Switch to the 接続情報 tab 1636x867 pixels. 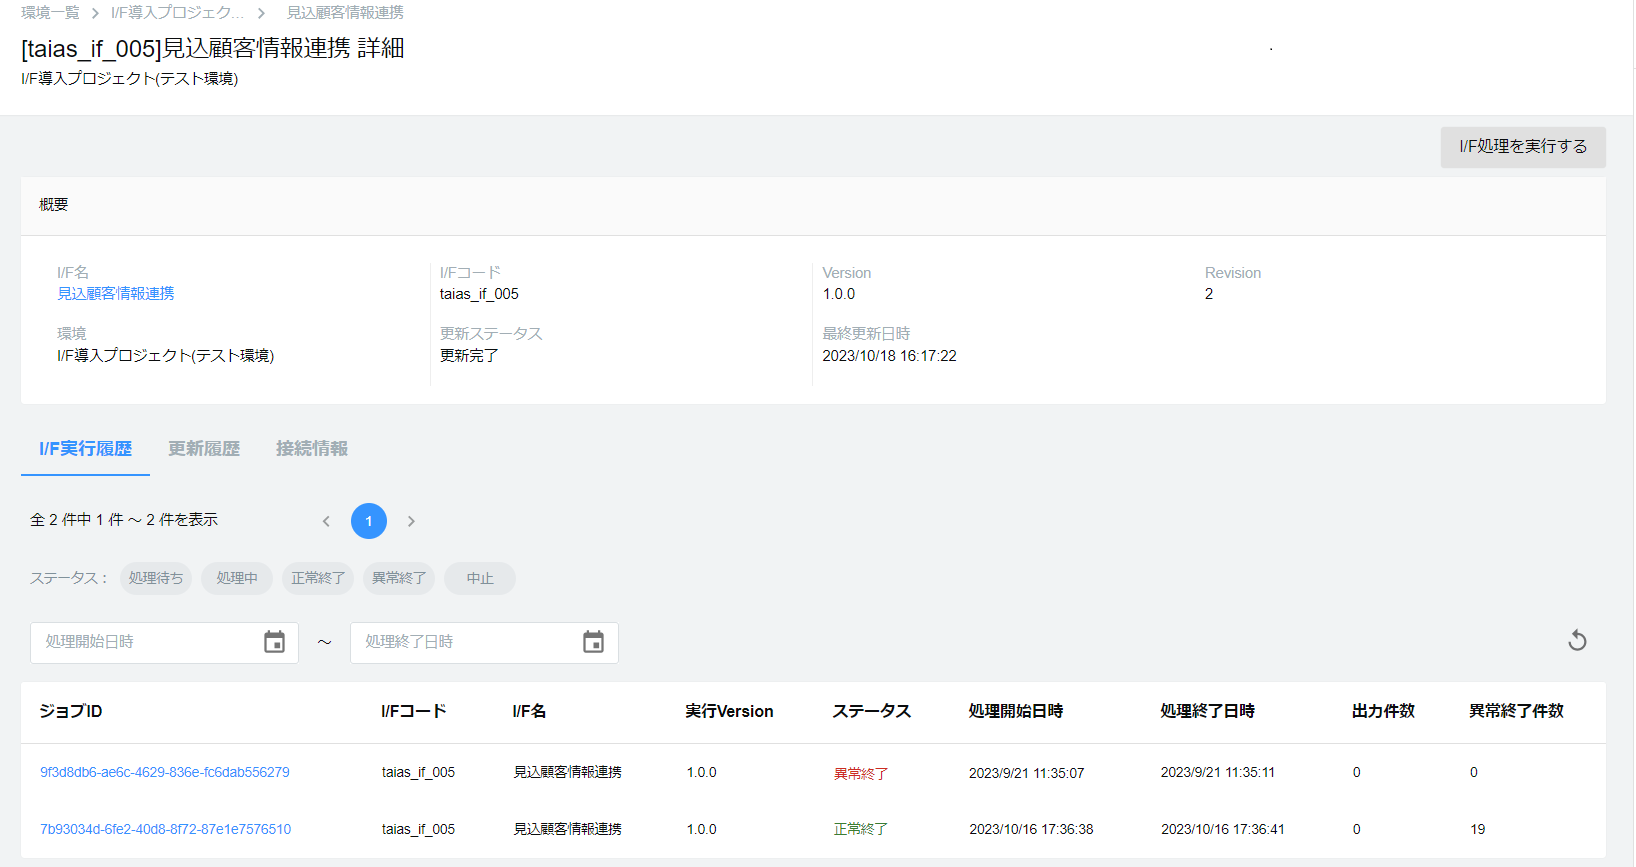(312, 449)
